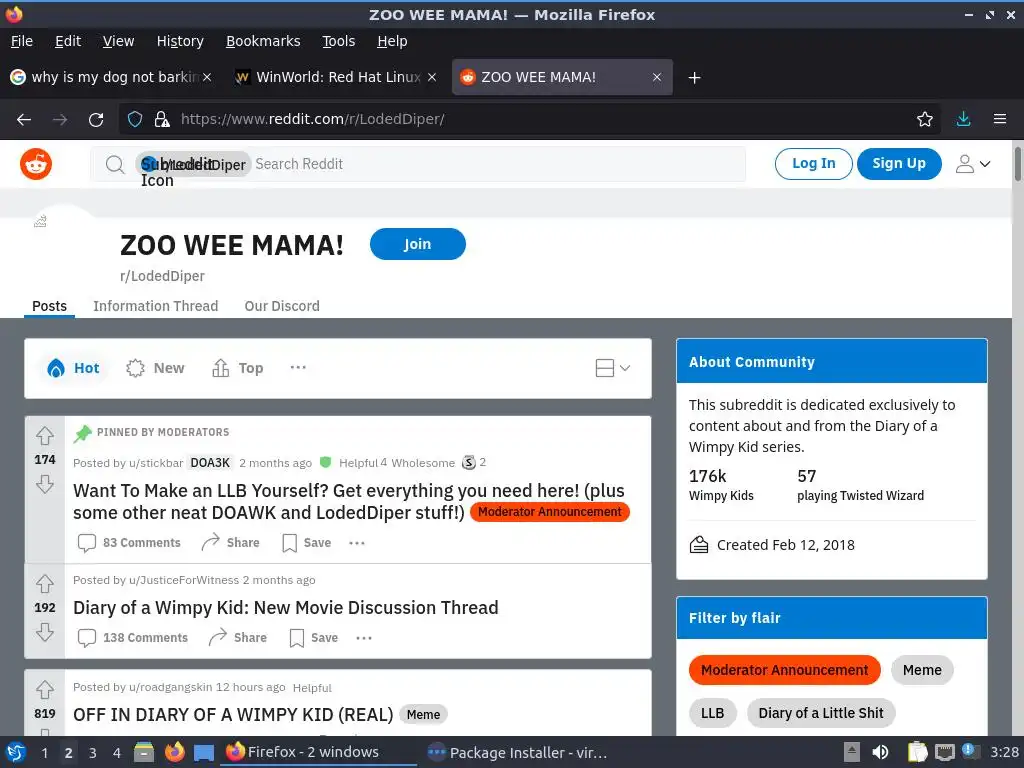This screenshot has width=1024, height=768.
Task: Filter by the Diary of a Little Shit flair
Action: click(821, 713)
